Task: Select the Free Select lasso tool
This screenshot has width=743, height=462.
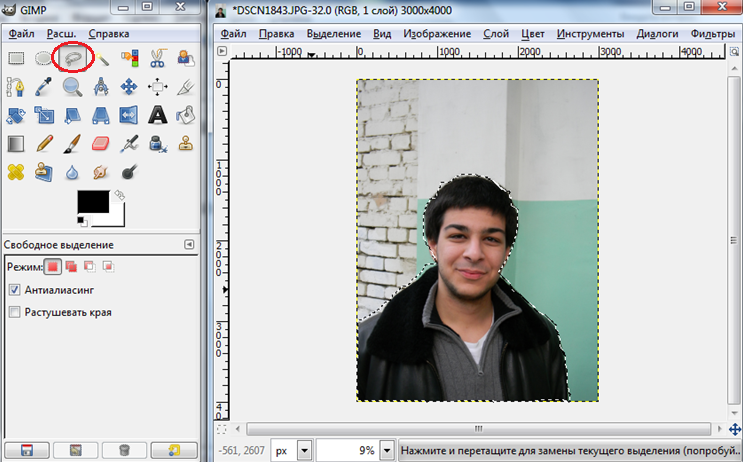Action: (72, 58)
